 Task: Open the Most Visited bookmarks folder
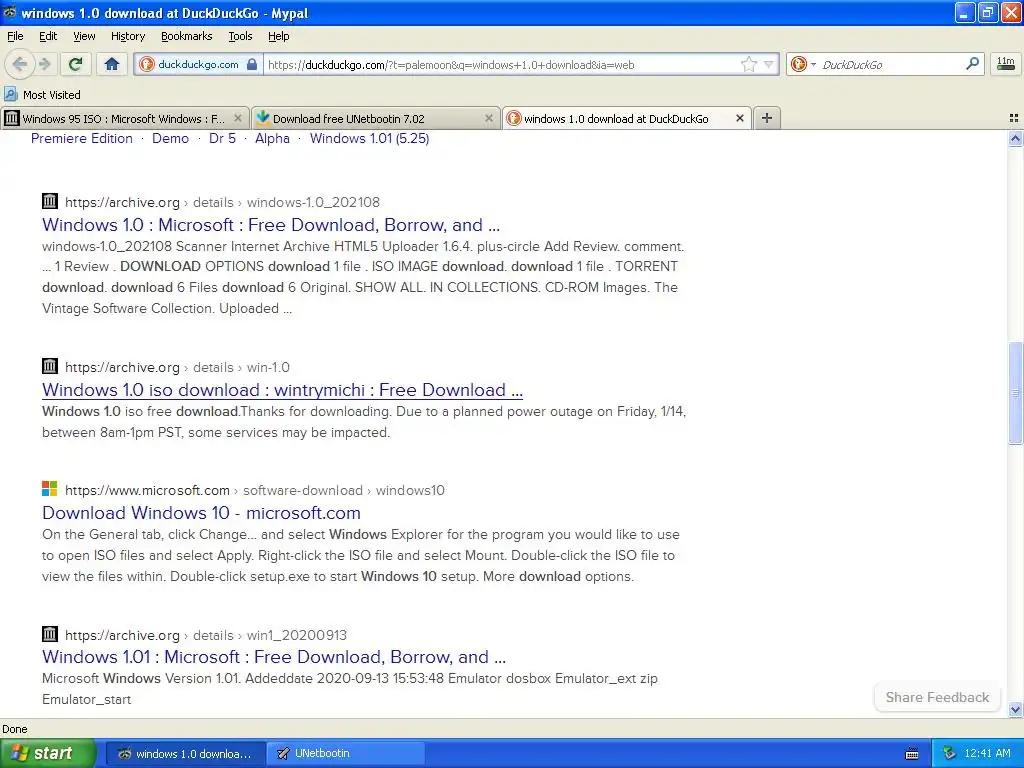click(42, 95)
